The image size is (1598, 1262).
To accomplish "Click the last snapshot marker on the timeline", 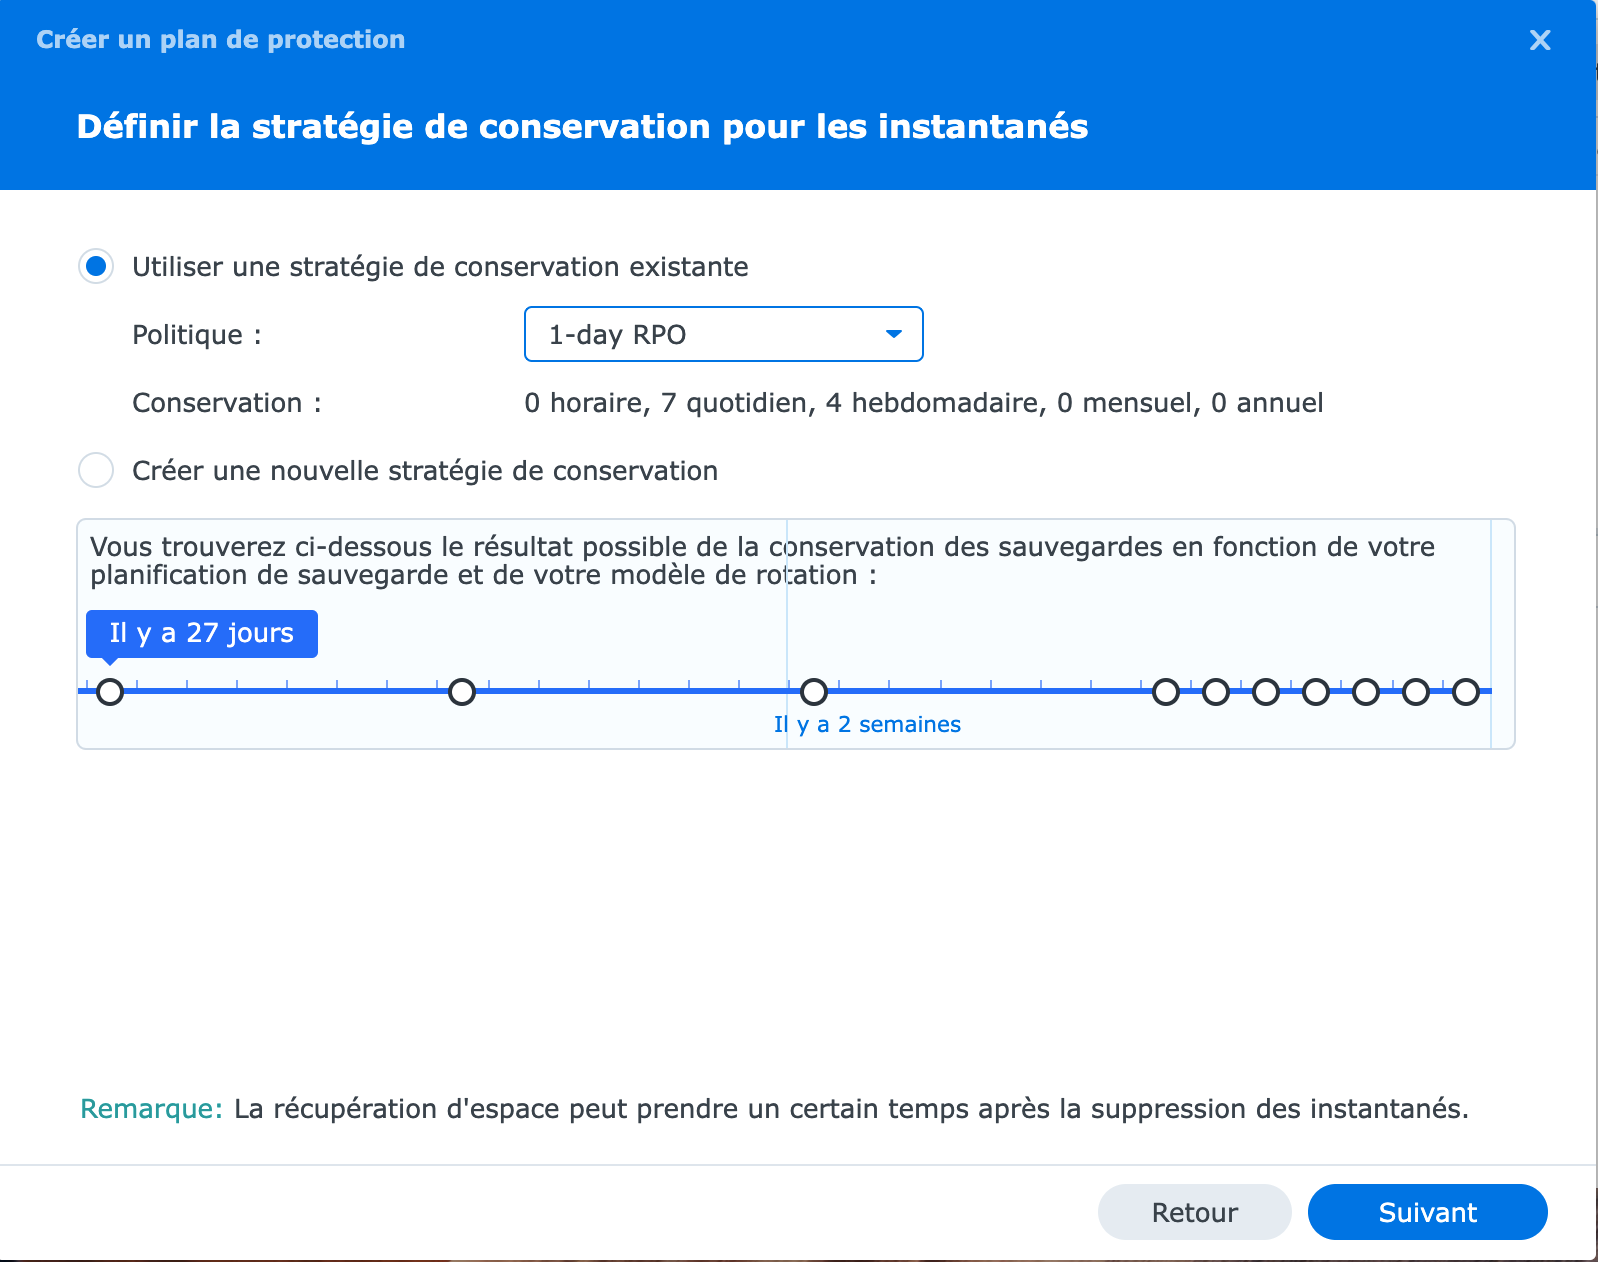I will (x=1466, y=691).
